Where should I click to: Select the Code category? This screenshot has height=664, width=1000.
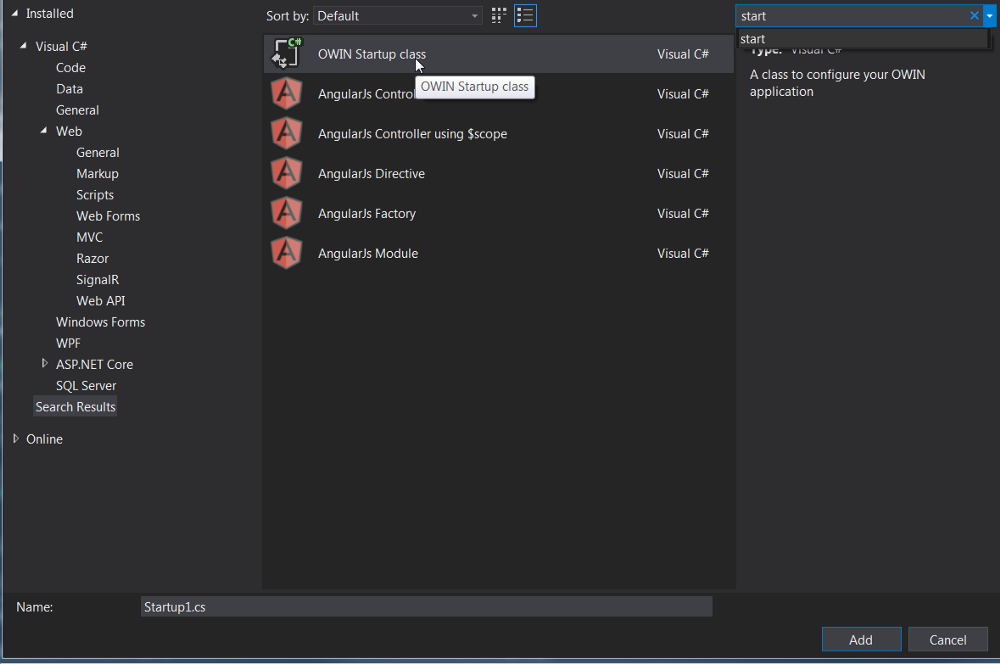pos(71,68)
